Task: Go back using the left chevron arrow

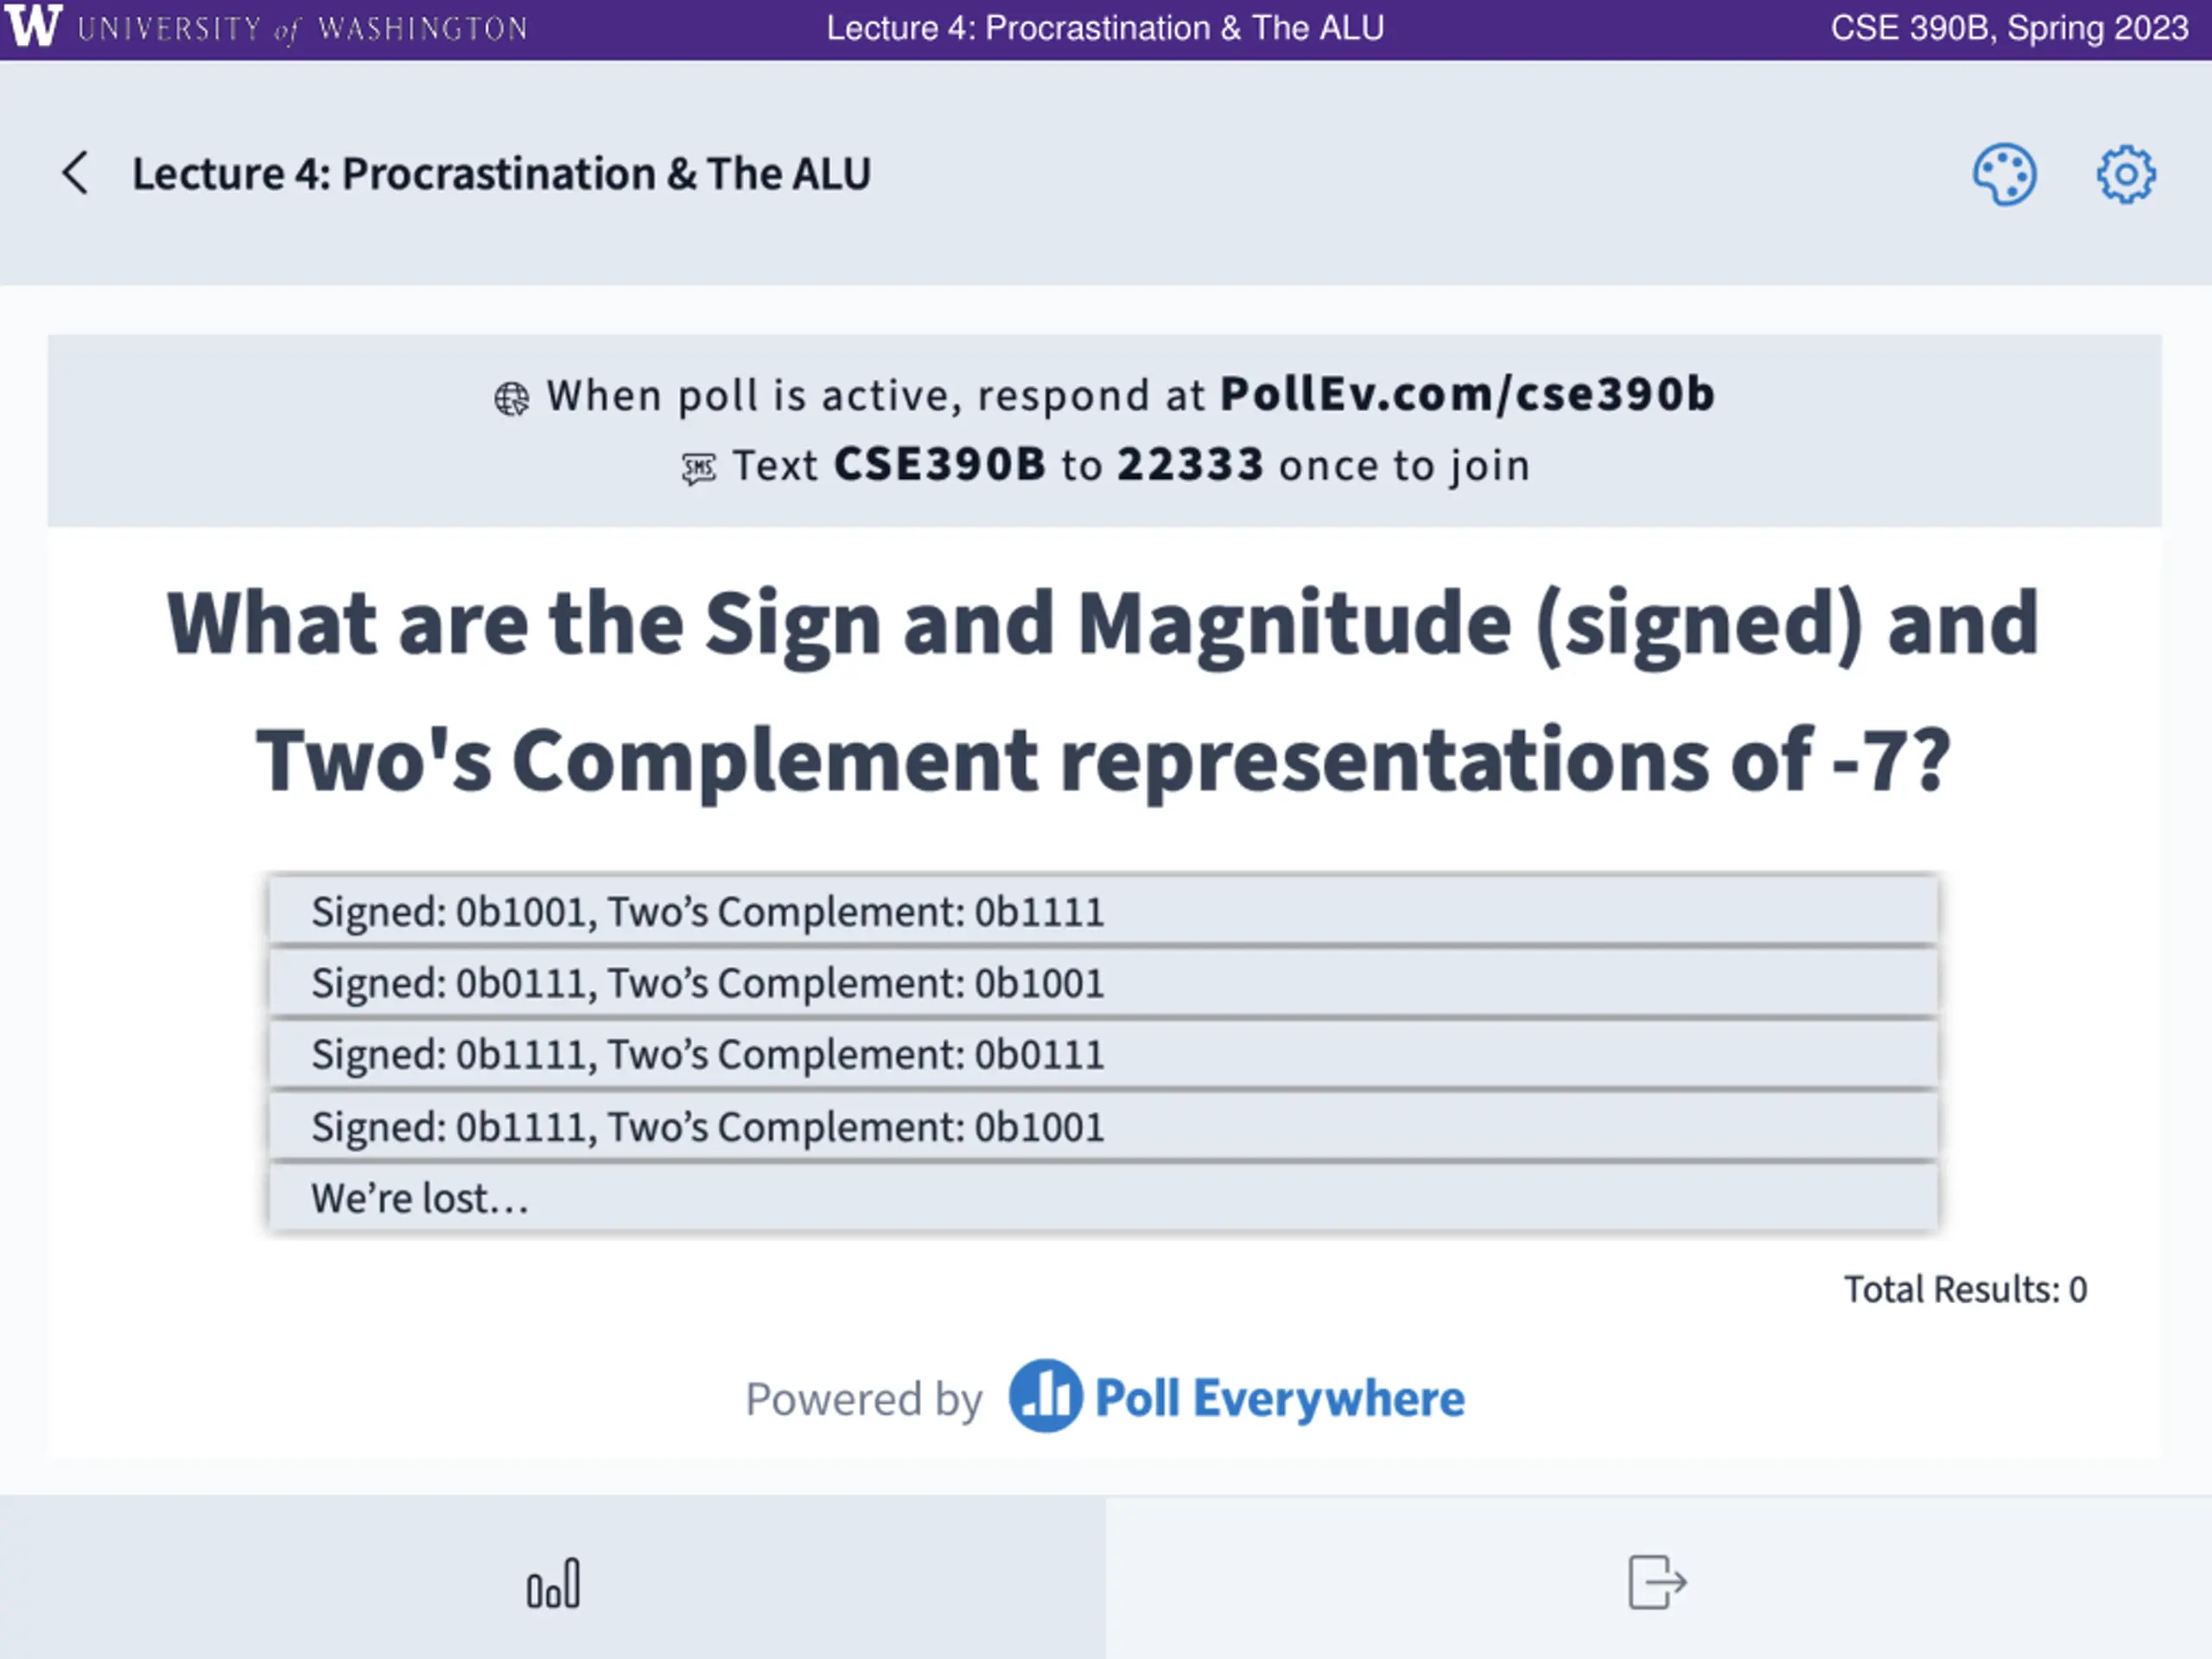Action: (76, 174)
